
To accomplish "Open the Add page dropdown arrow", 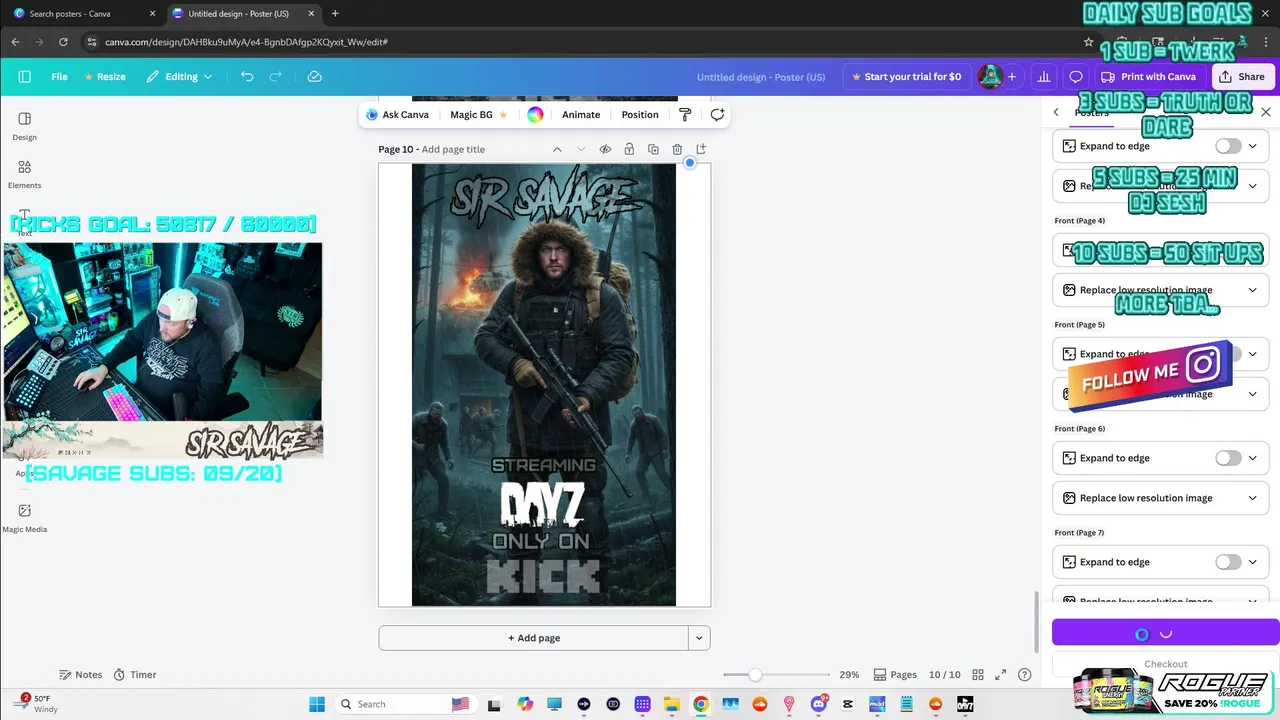I will tap(699, 638).
